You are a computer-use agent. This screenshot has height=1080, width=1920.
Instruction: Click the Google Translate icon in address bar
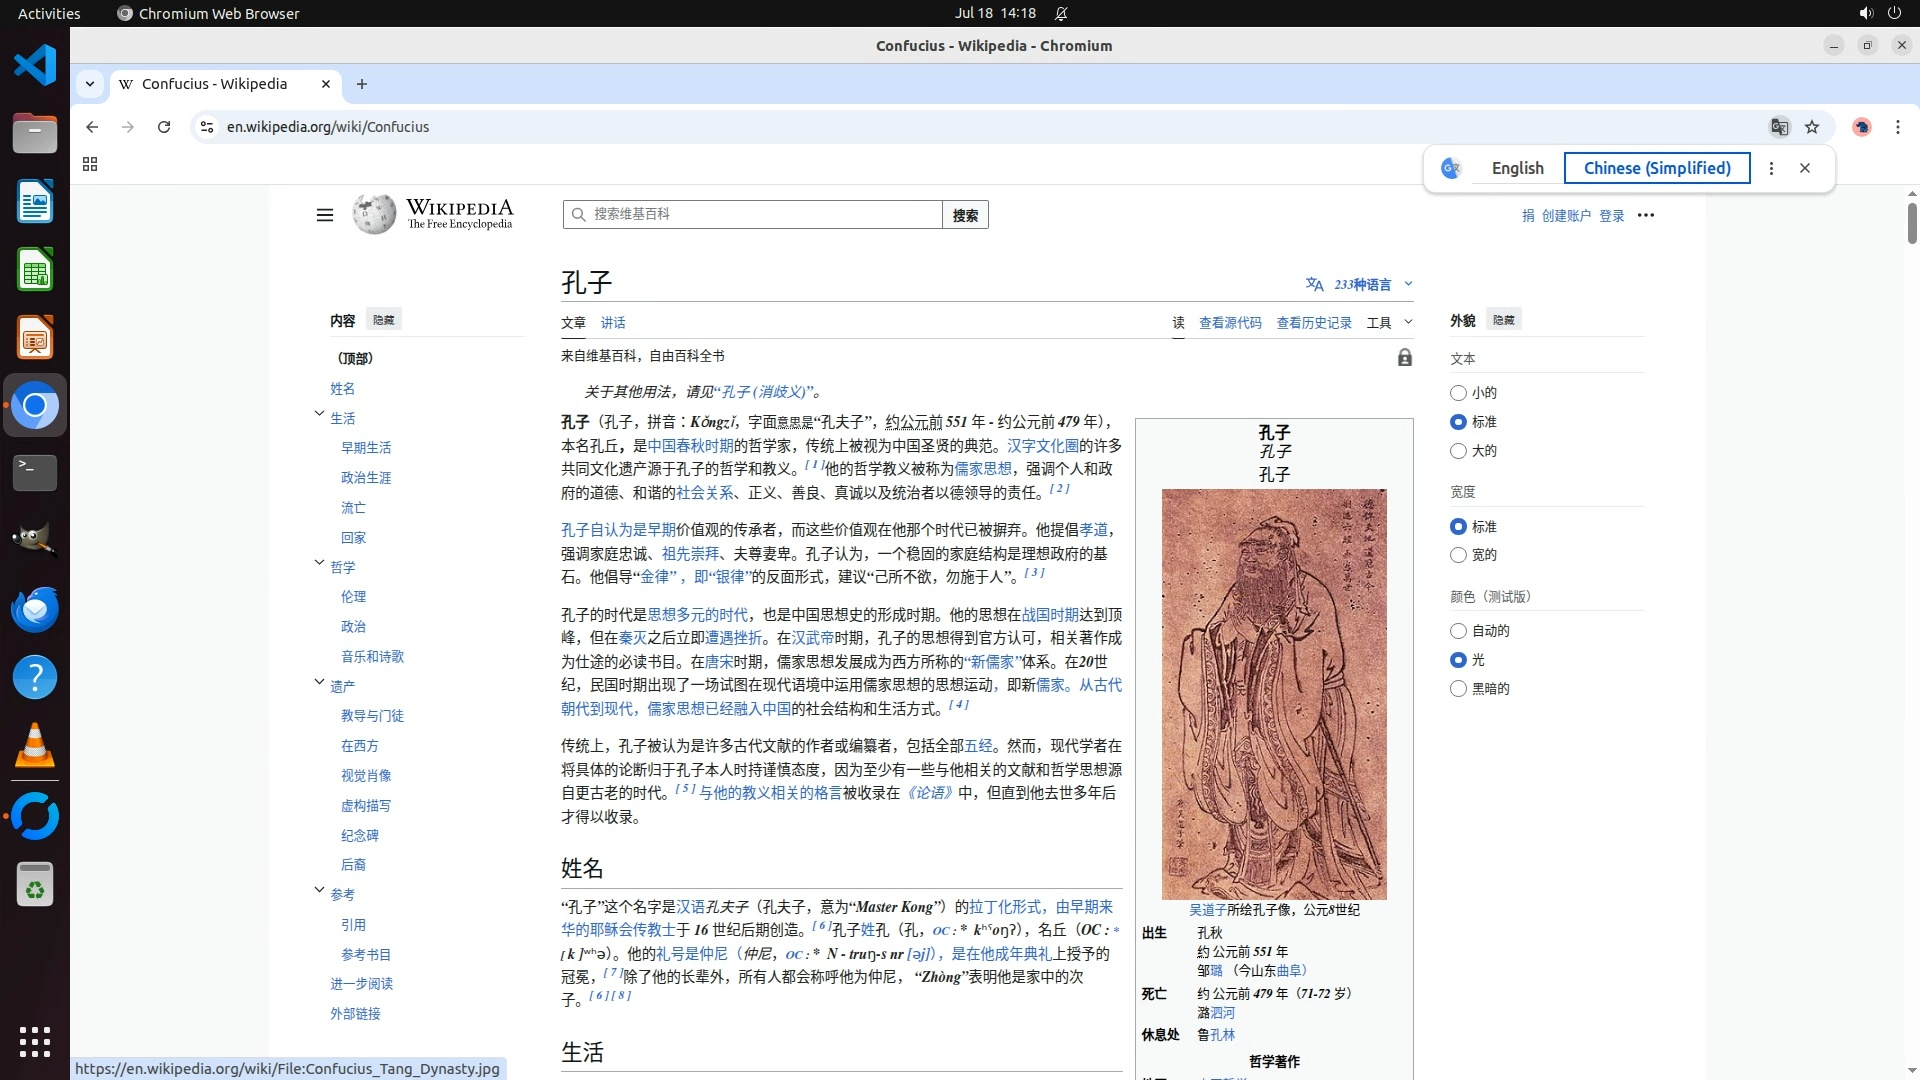click(1779, 127)
